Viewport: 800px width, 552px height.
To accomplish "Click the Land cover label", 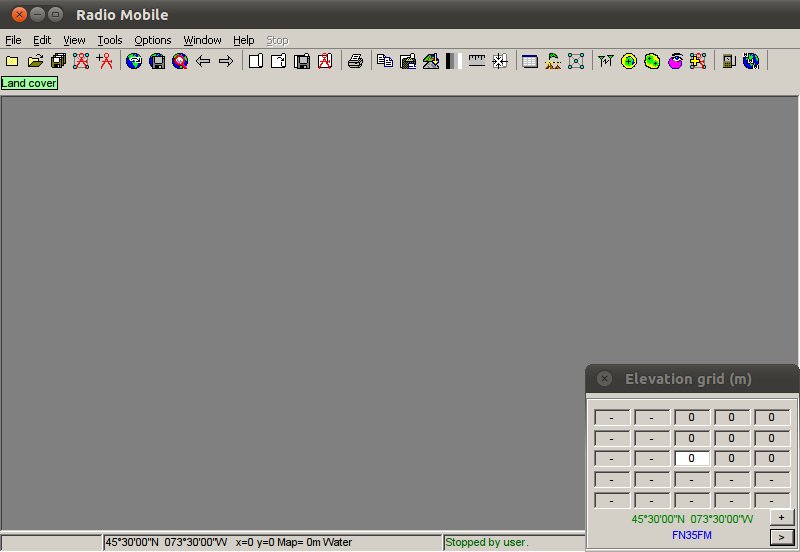I will click(29, 83).
